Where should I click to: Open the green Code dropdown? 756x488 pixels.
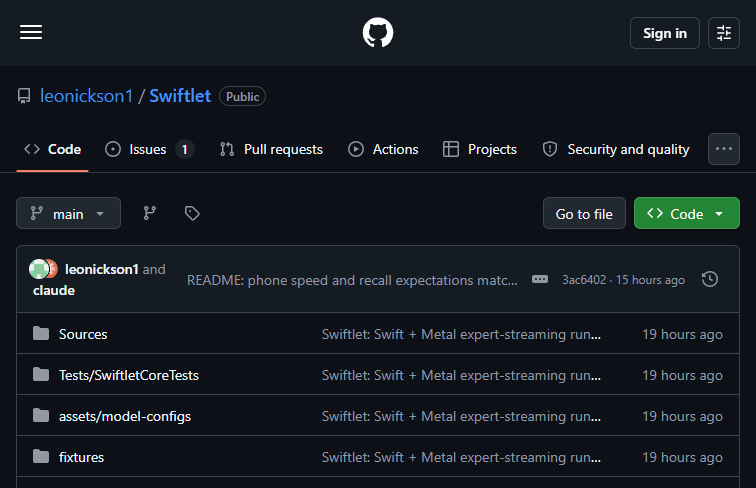pos(687,213)
